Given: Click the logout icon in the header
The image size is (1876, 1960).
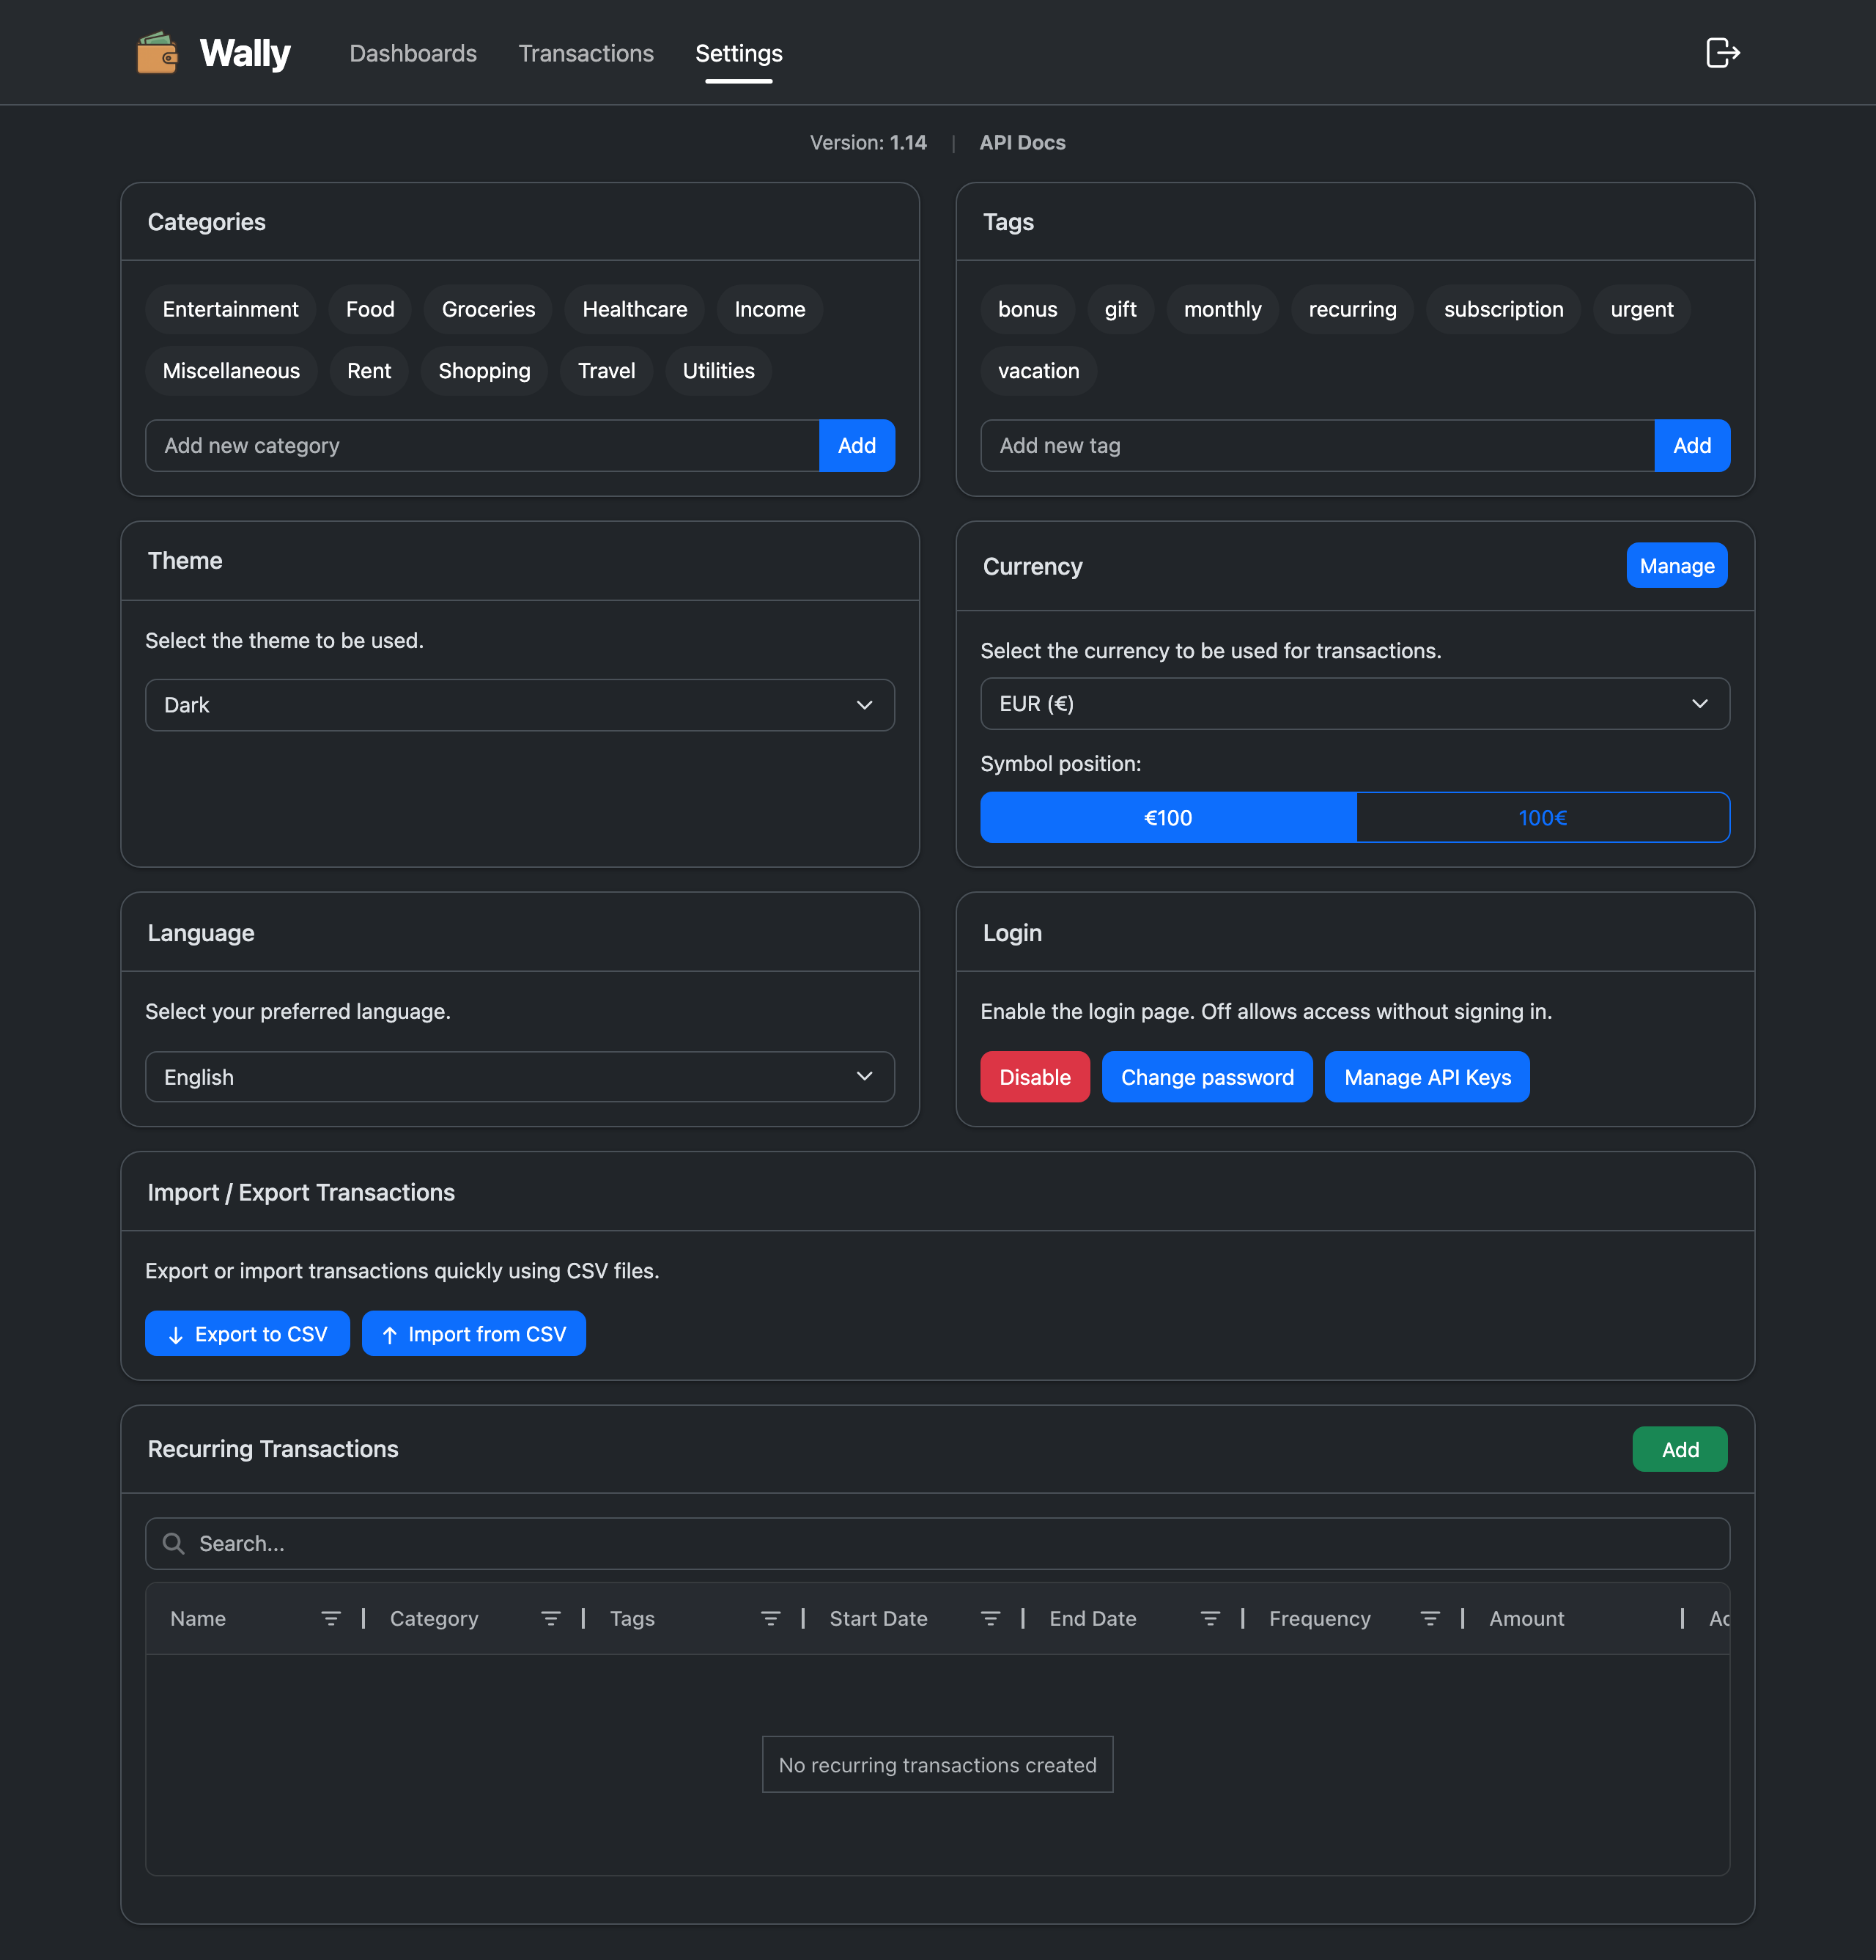Looking at the screenshot, I should (1722, 53).
